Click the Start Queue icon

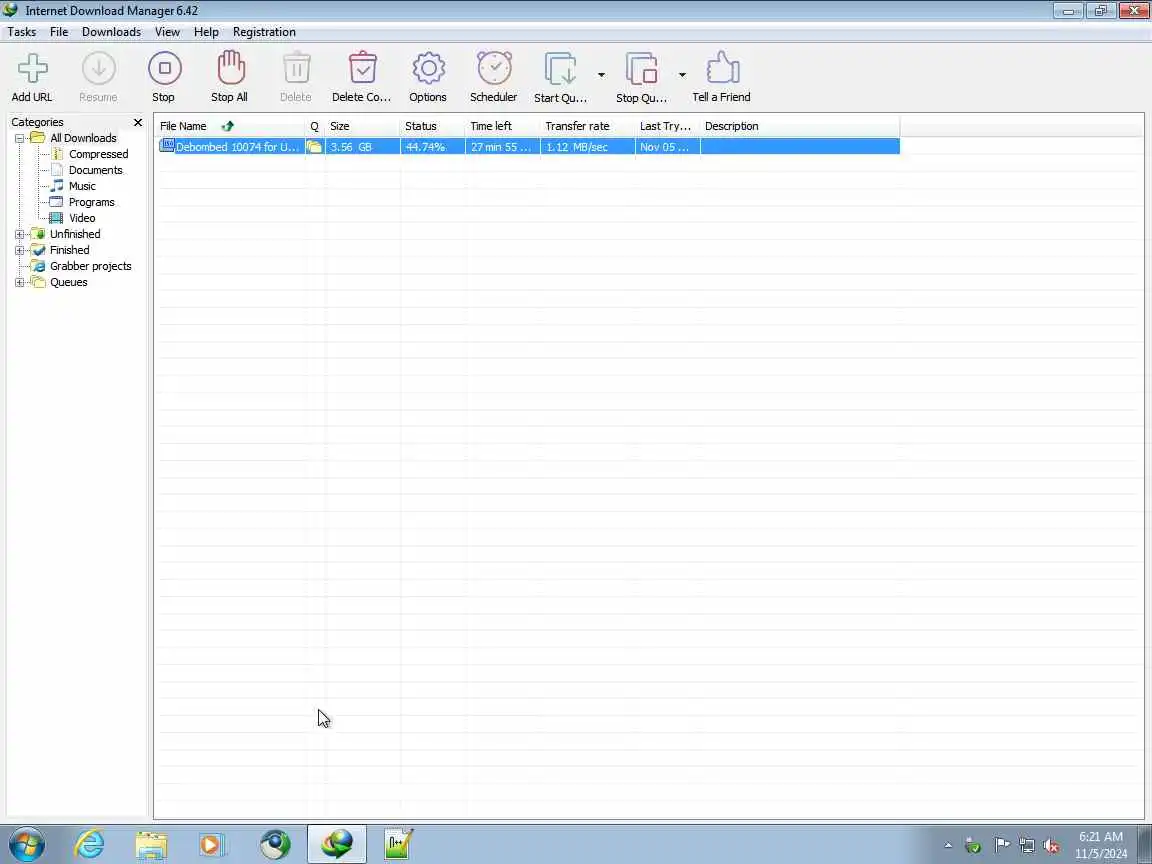(x=561, y=69)
